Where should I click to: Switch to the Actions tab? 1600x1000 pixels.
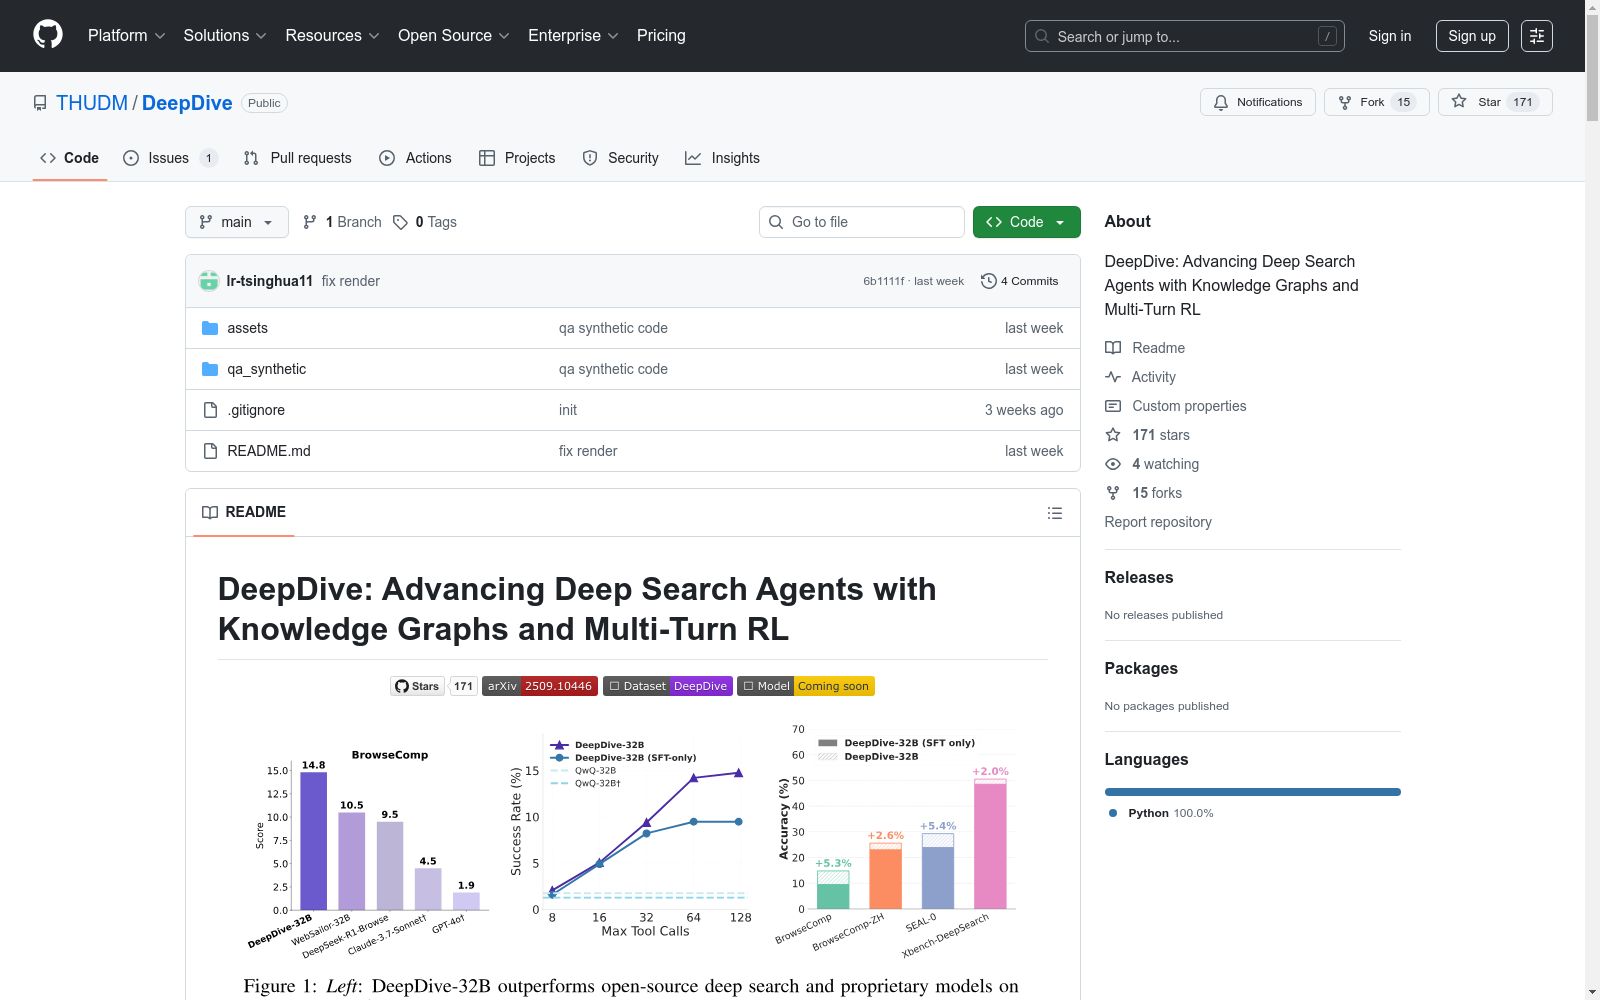(x=415, y=158)
